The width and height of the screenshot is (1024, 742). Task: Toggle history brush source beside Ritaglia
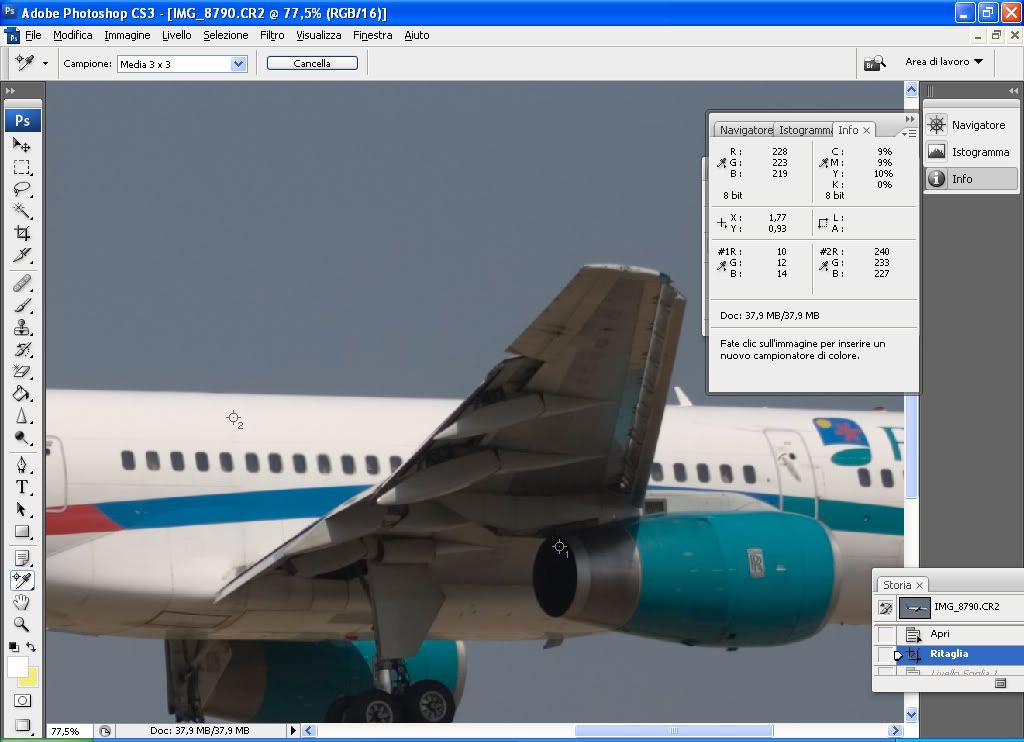pyautogui.click(x=886, y=654)
